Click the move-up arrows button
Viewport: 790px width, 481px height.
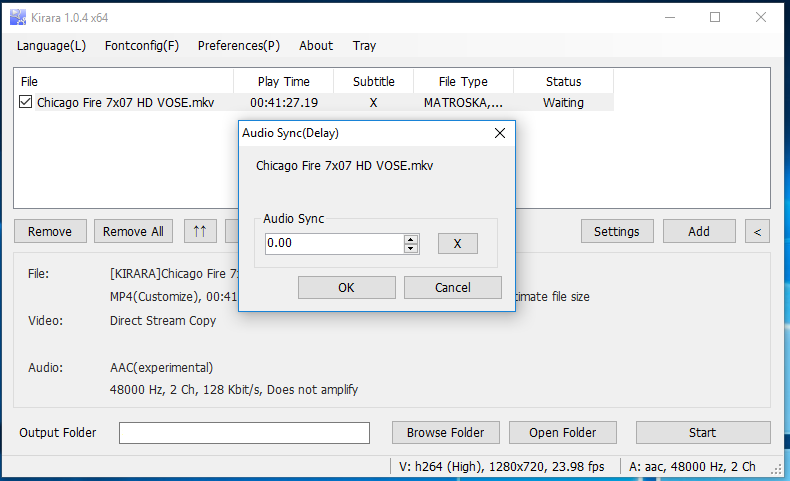(199, 231)
